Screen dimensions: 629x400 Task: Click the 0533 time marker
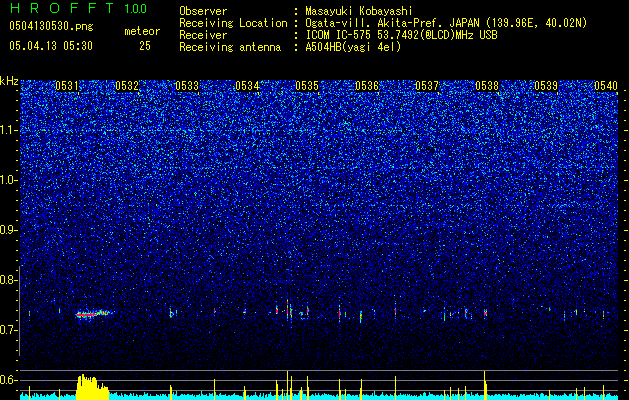pos(187,86)
